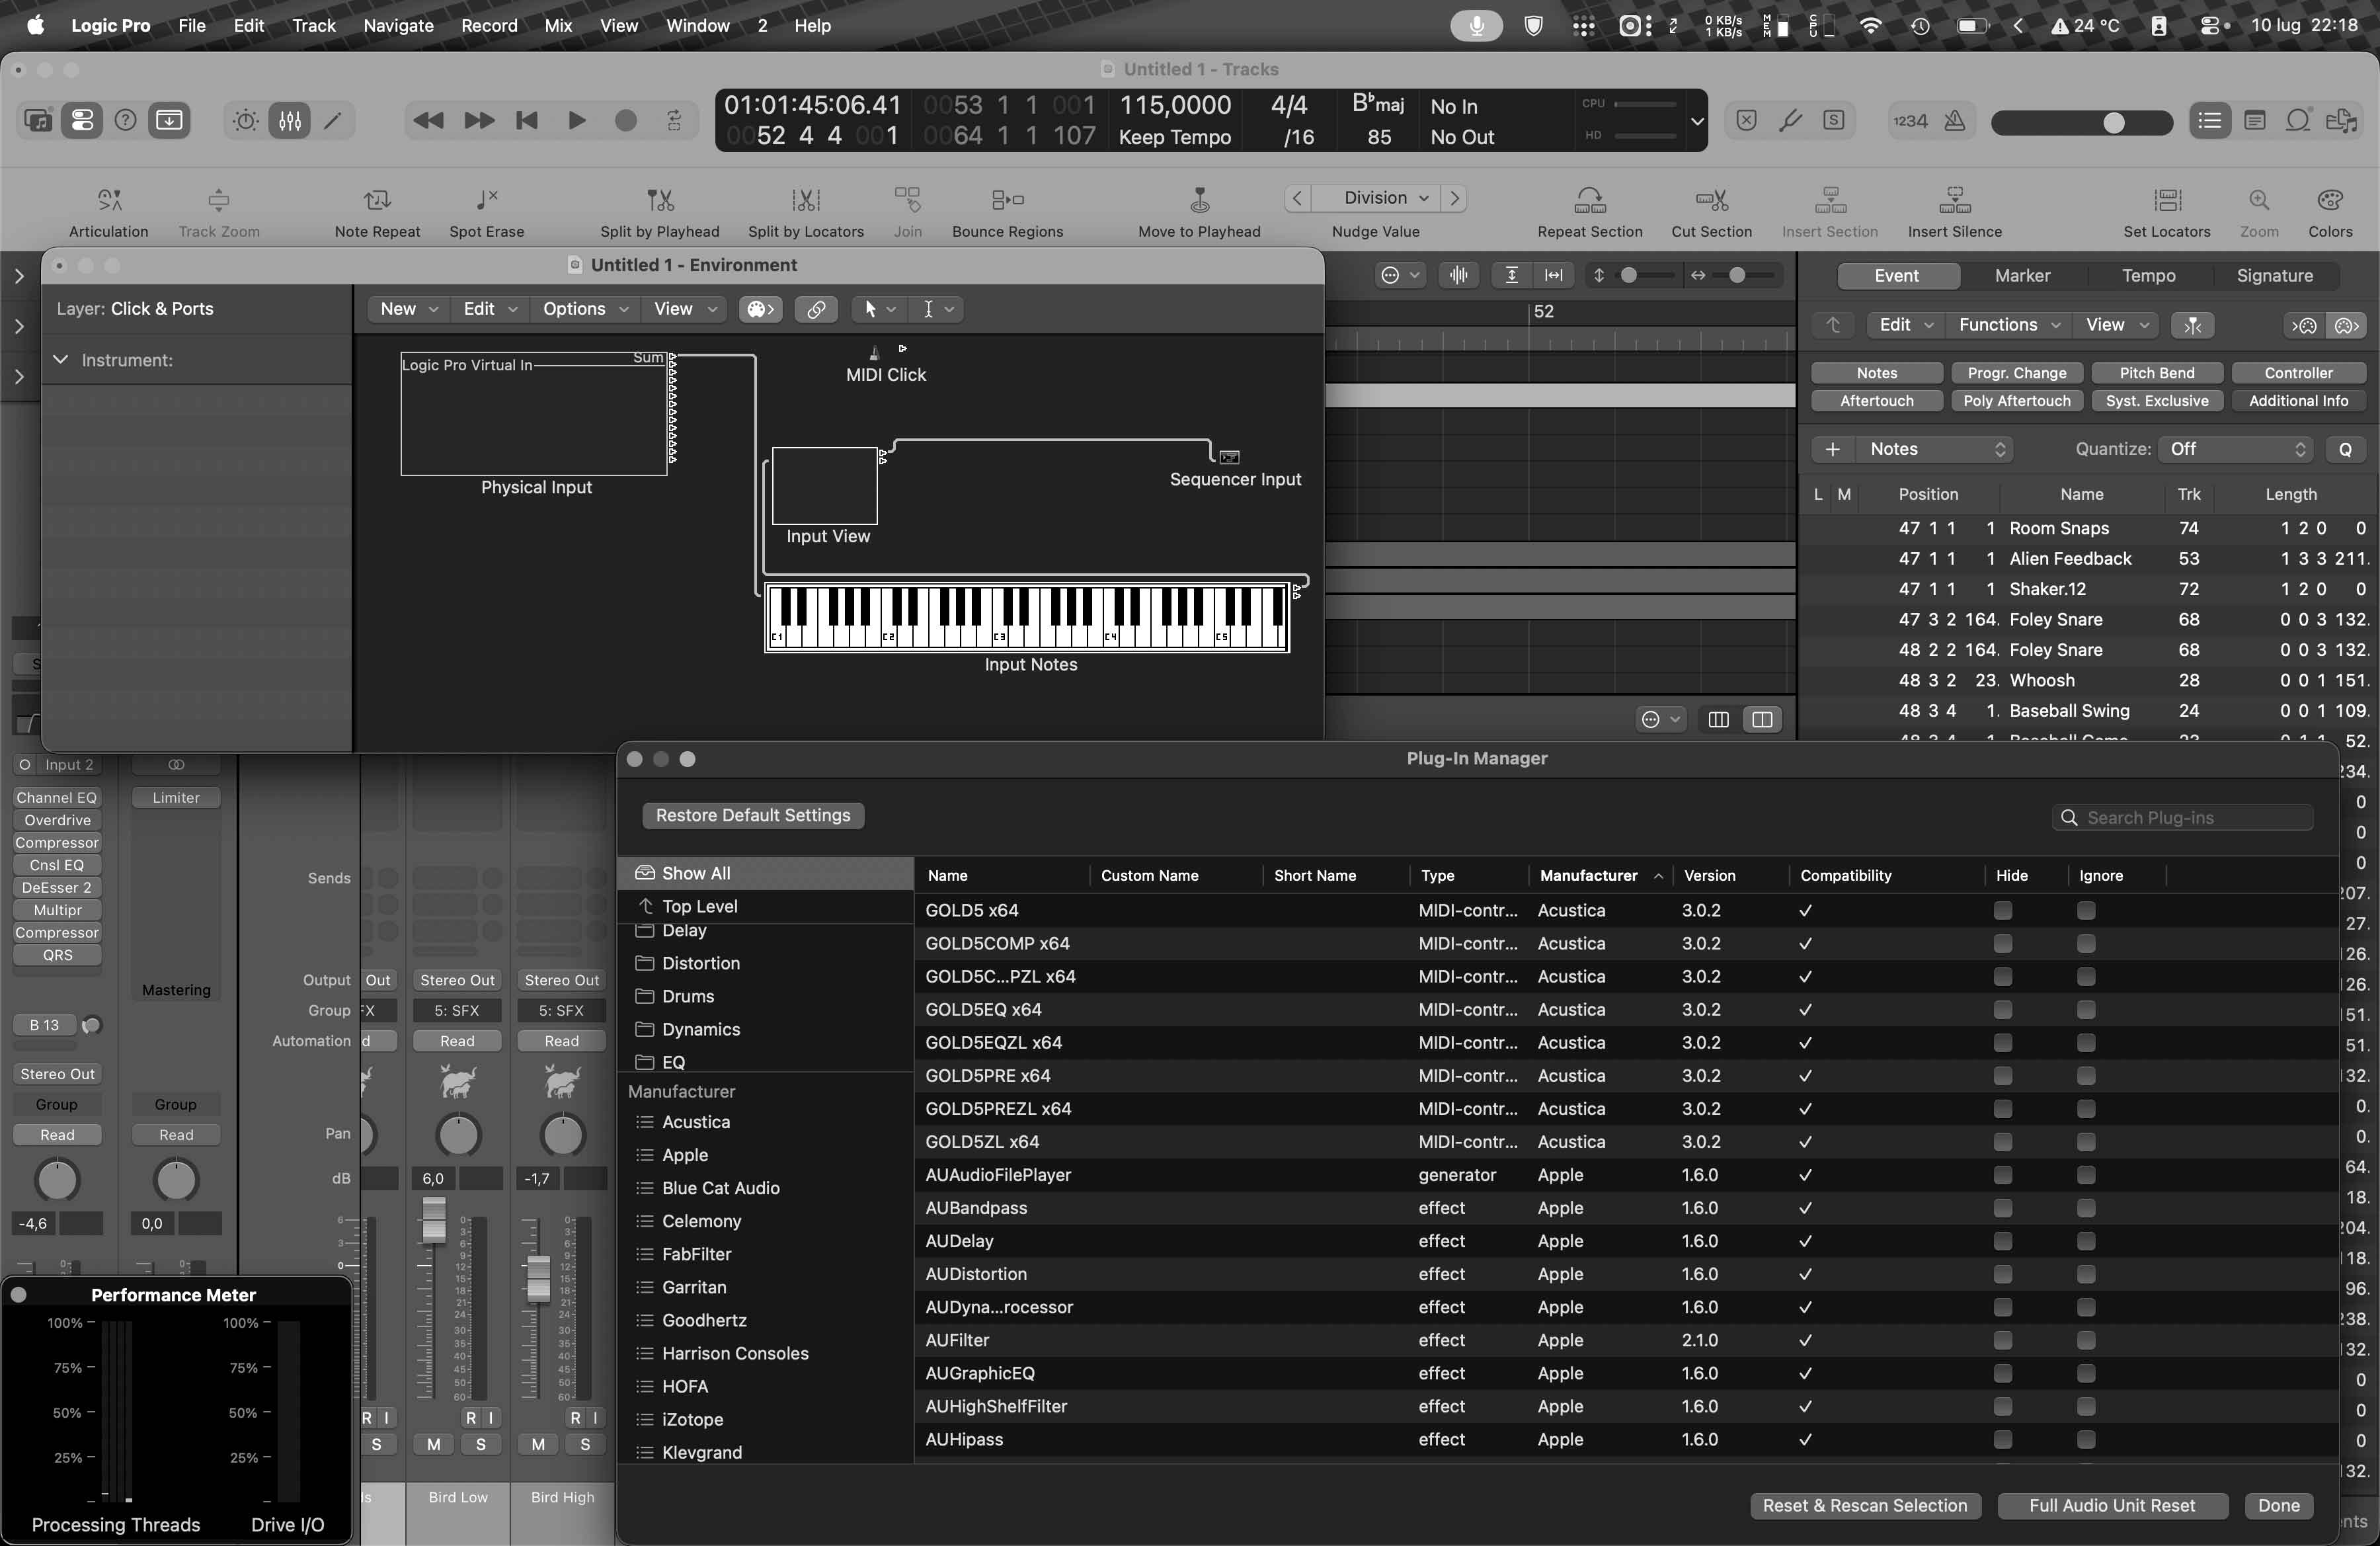Viewport: 2380px width, 1546px height.
Task: Check Ignore for AUGraphicEQ
Action: point(2085,1373)
